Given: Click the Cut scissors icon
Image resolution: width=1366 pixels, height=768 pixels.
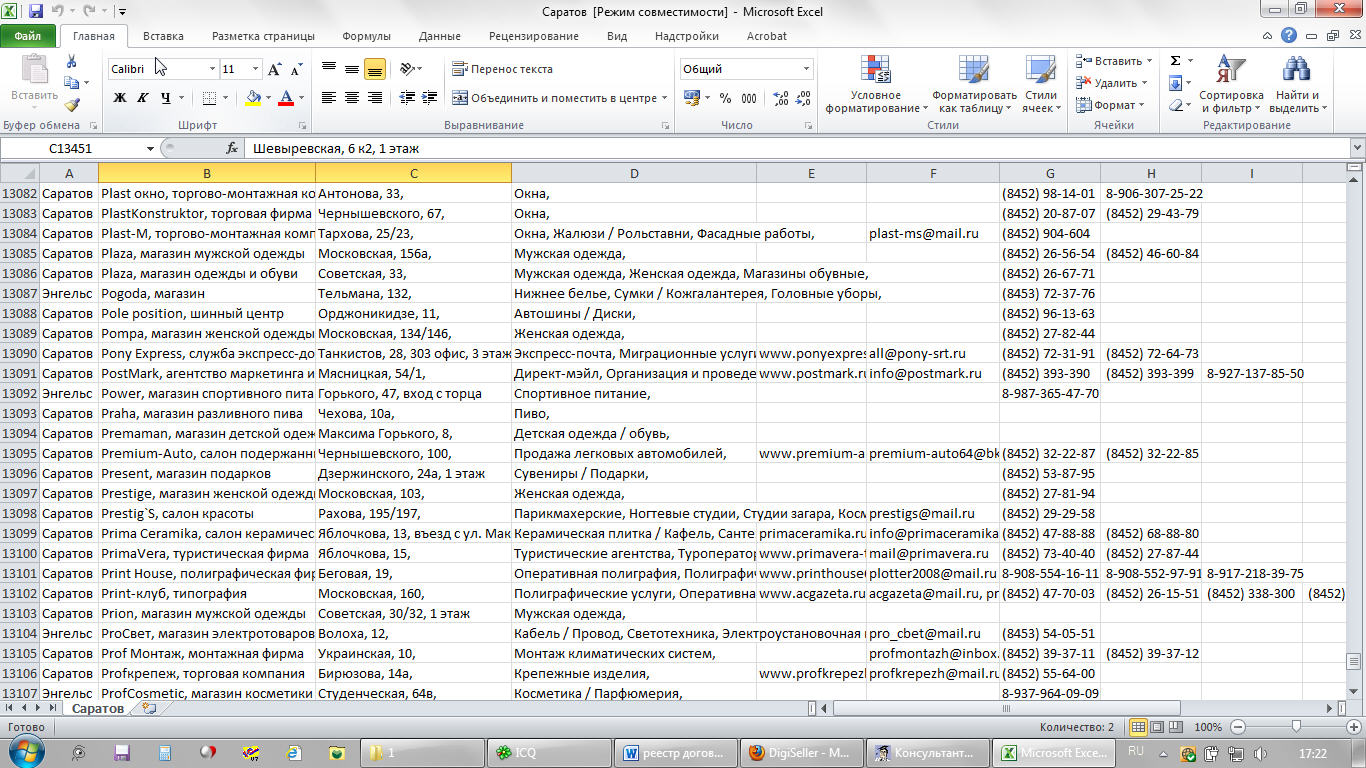Looking at the screenshot, I should (72, 62).
